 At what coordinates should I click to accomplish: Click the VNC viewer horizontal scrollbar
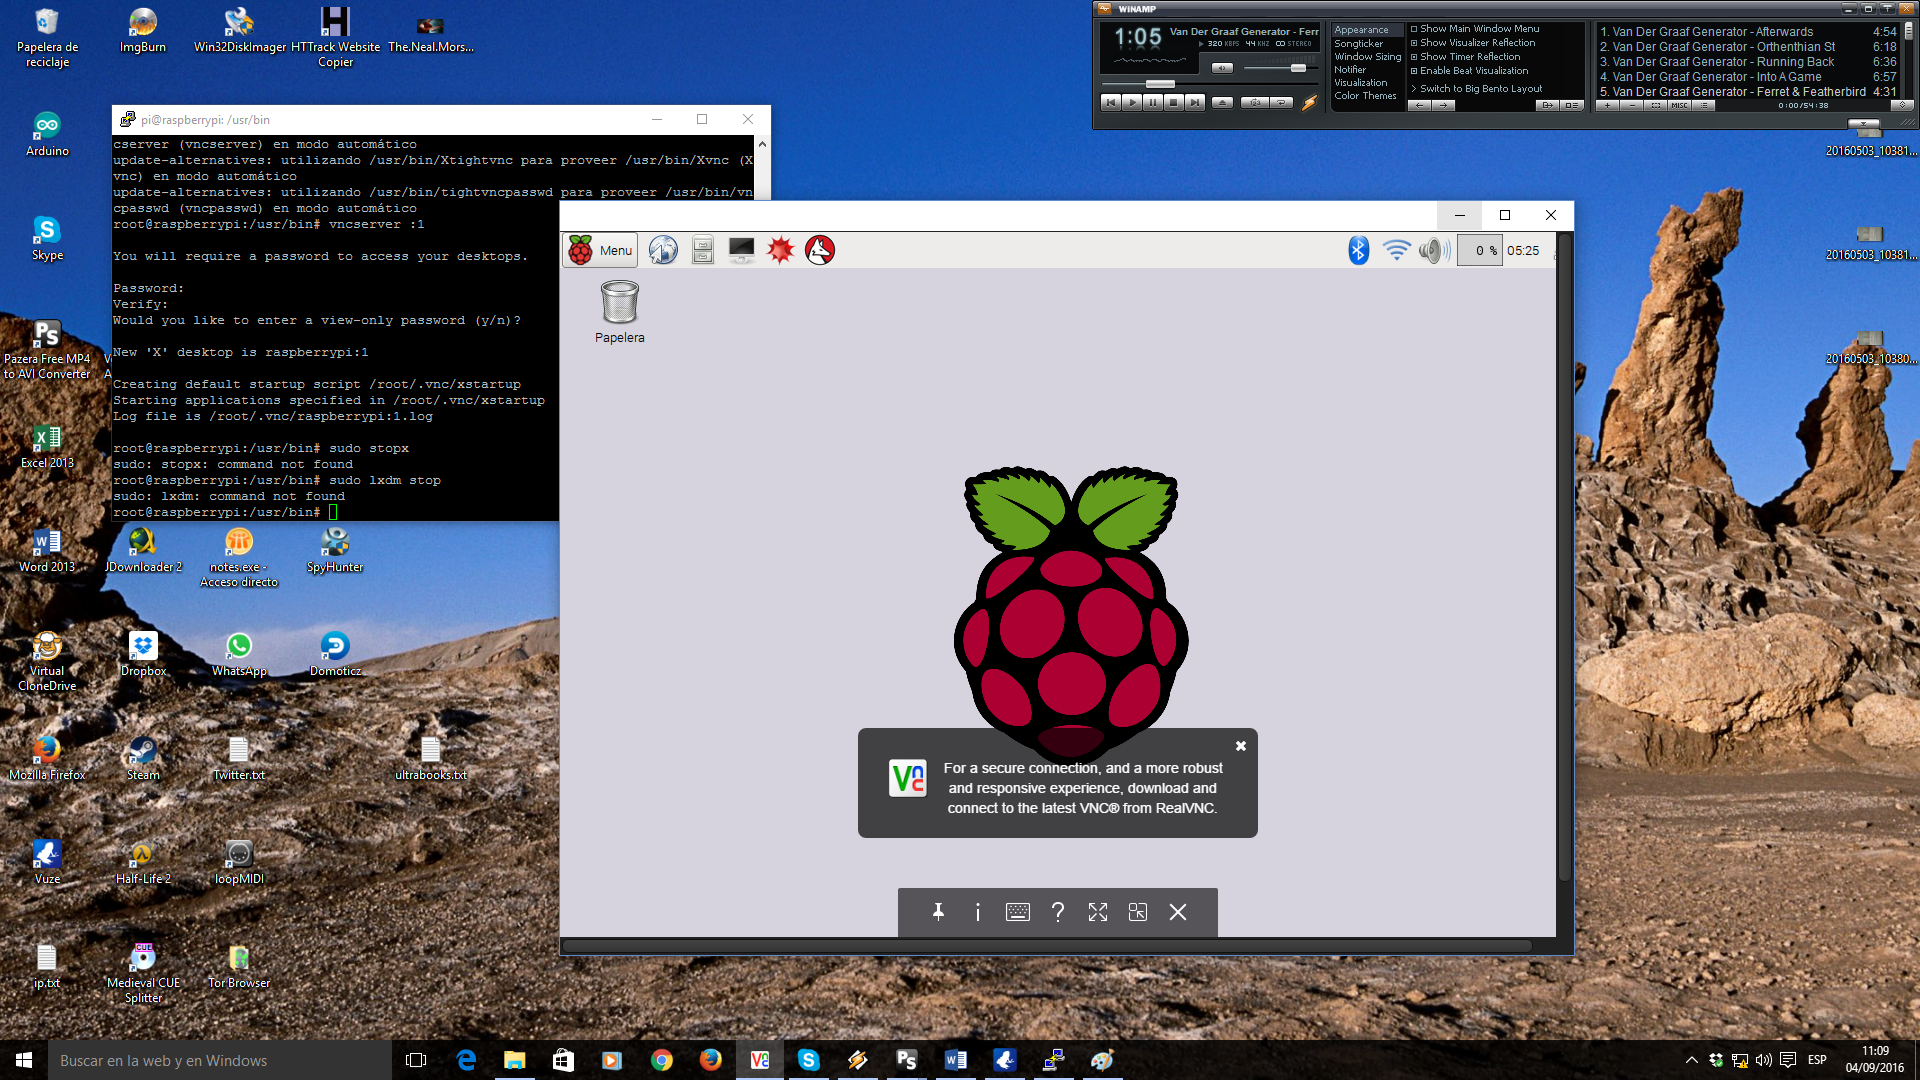[1046, 946]
